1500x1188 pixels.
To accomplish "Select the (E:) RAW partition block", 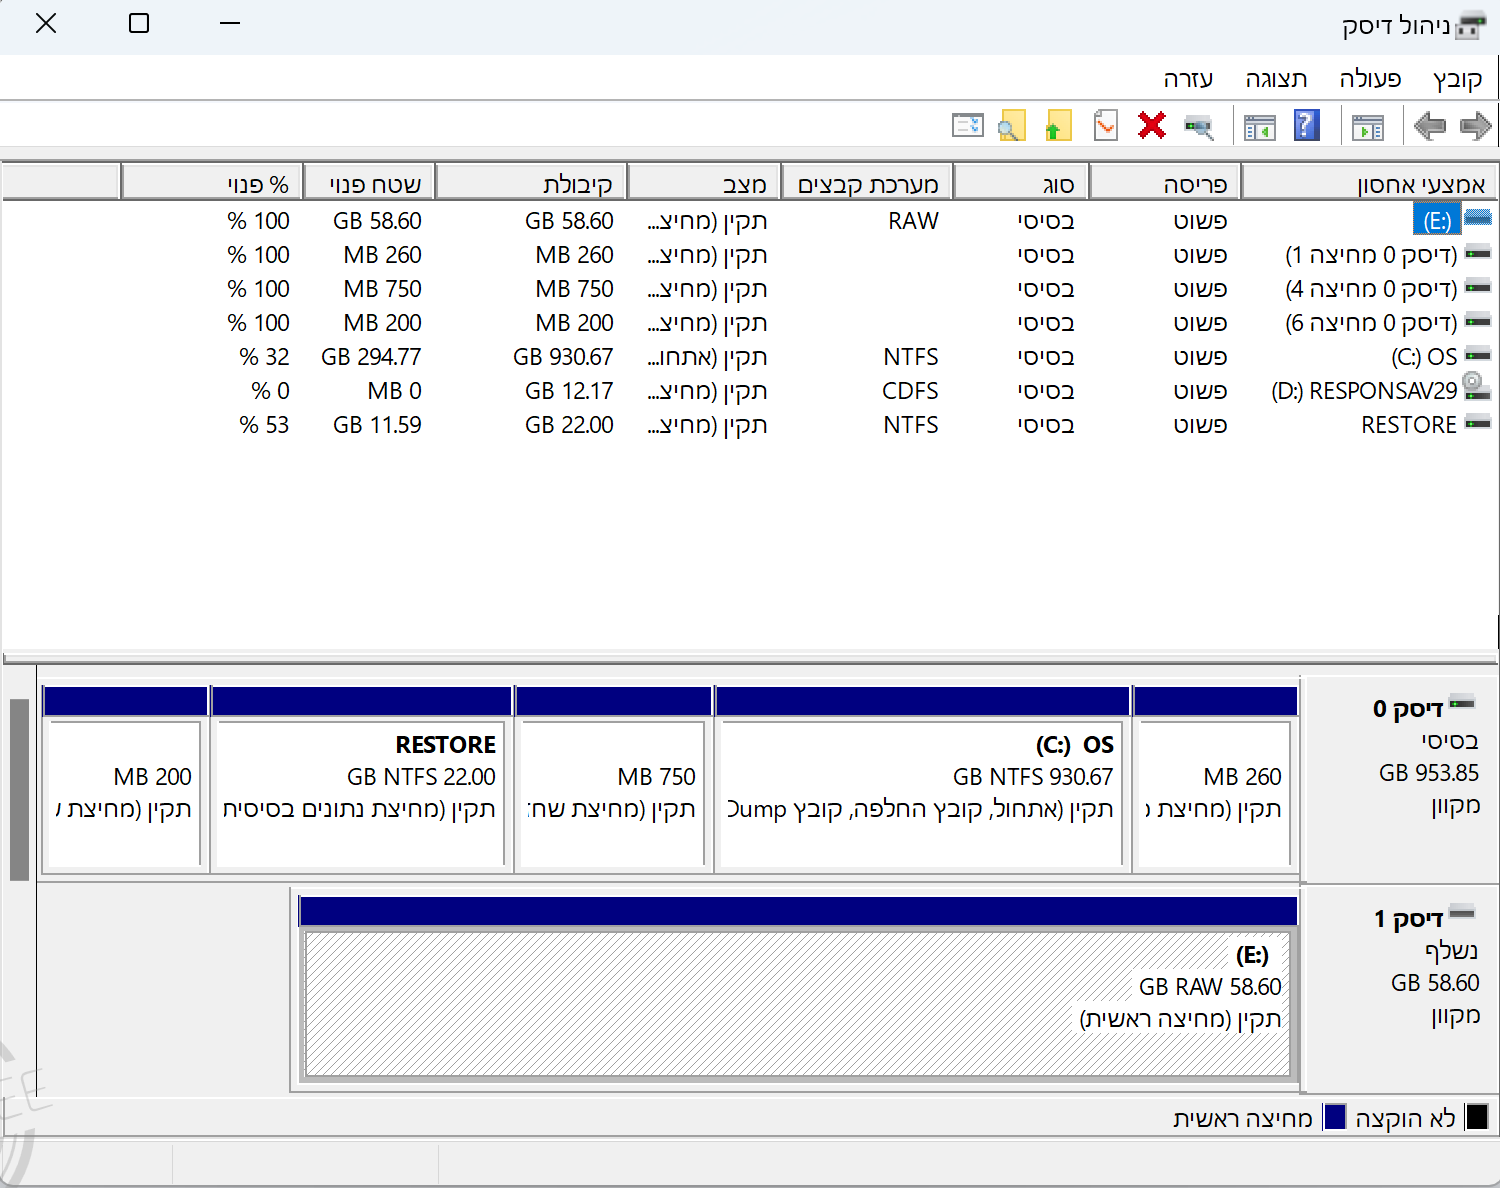I will (x=798, y=990).
